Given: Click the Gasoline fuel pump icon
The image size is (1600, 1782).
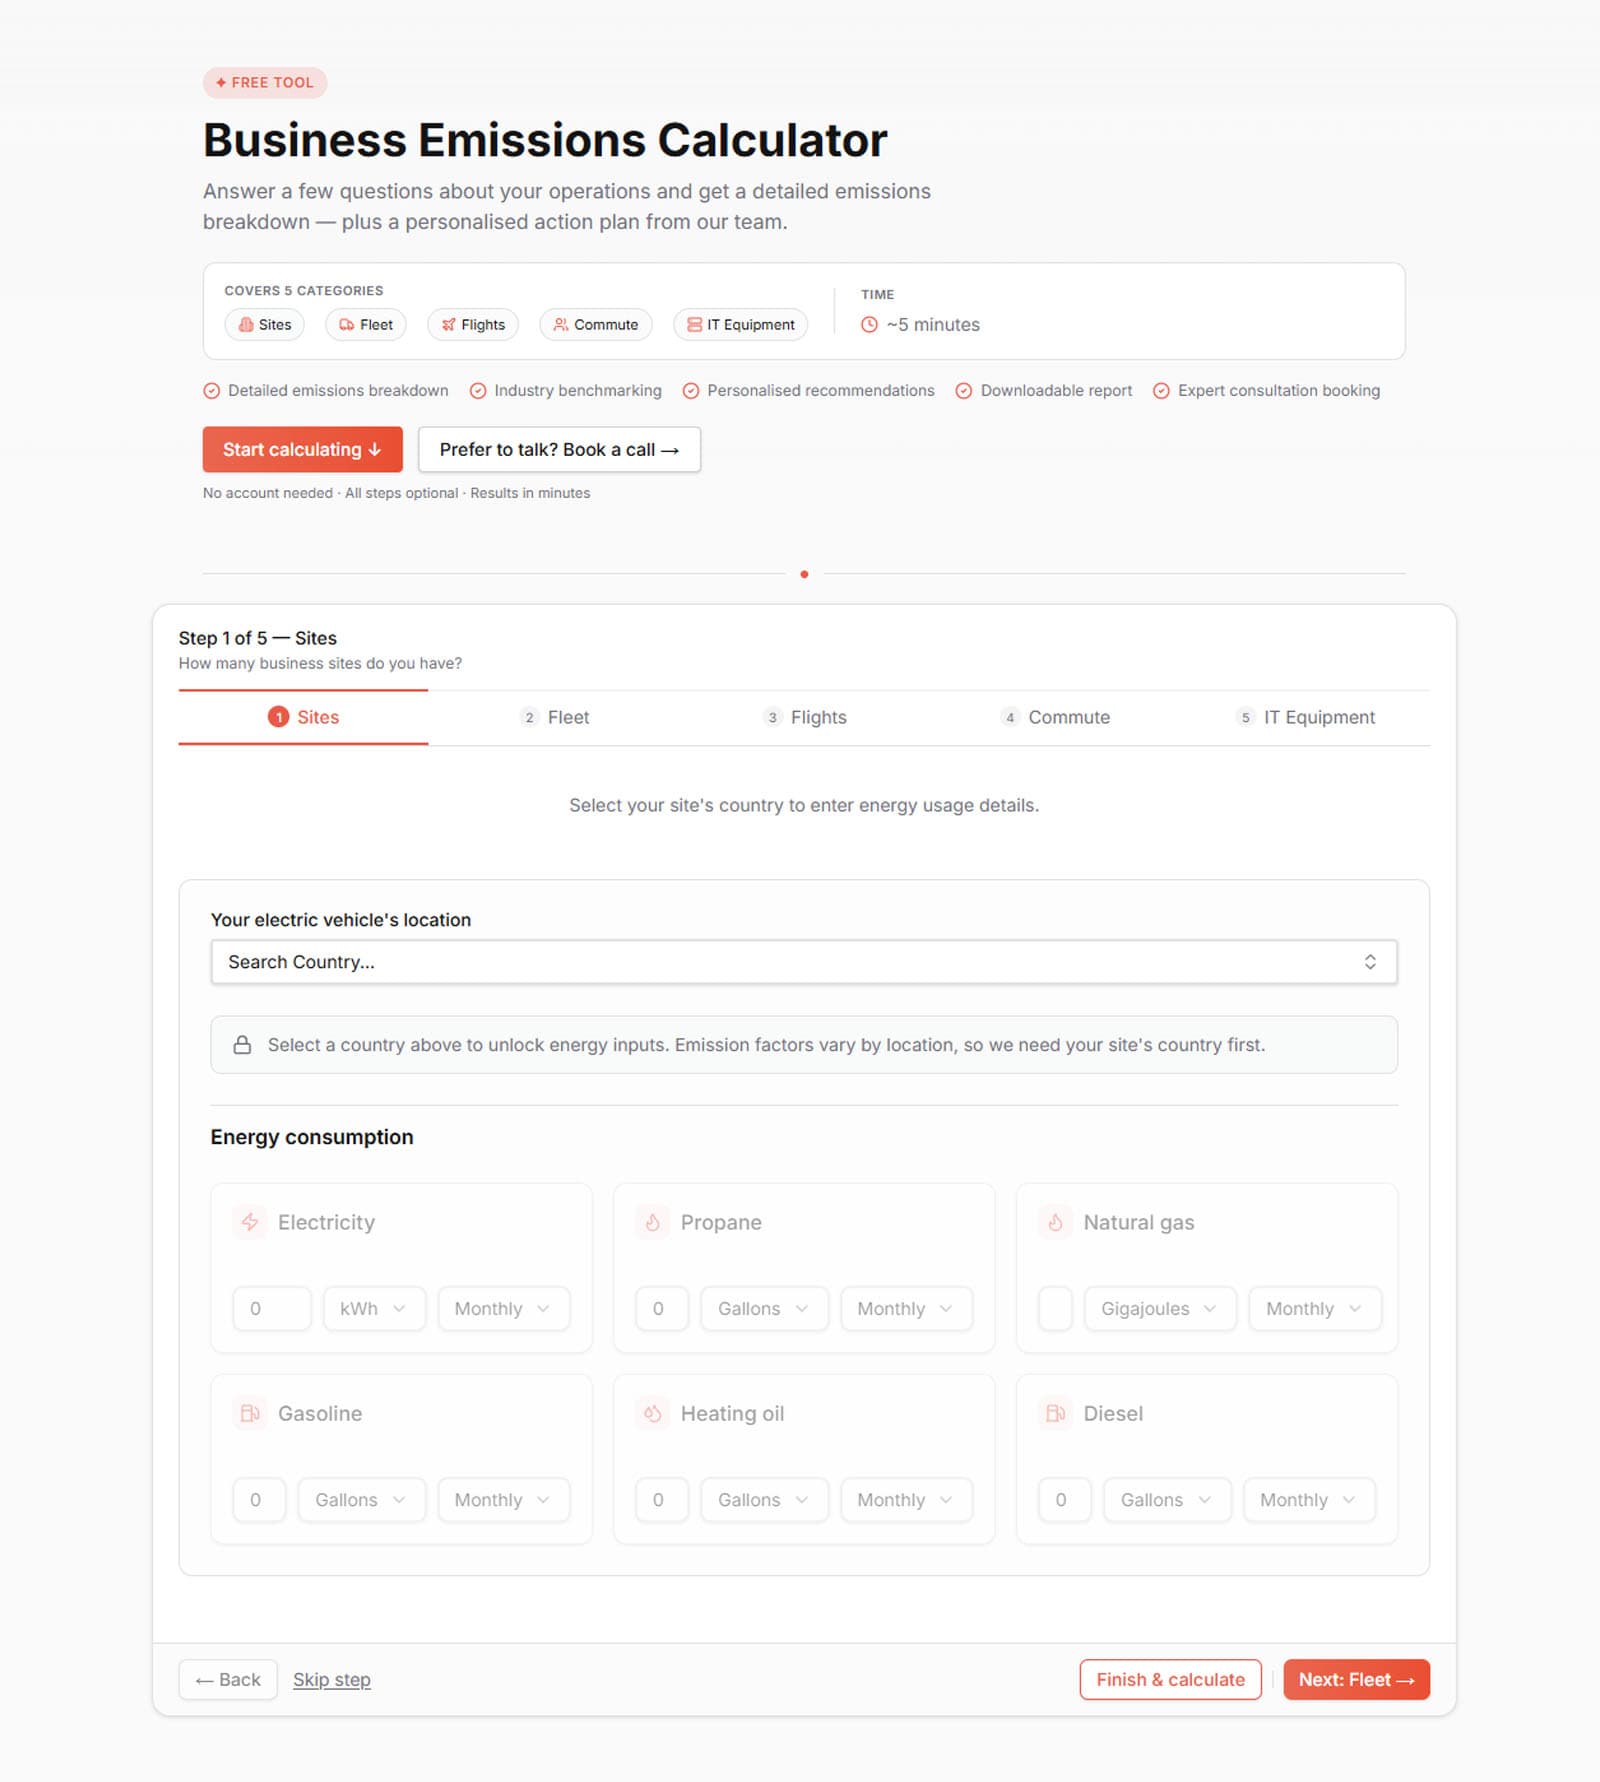Looking at the screenshot, I should [250, 1413].
